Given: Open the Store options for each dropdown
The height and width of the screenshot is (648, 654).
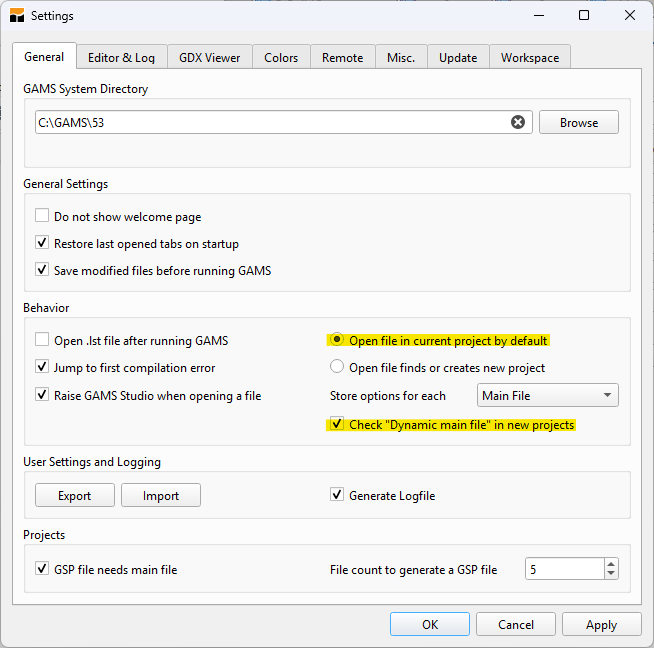Looking at the screenshot, I should (x=548, y=396).
